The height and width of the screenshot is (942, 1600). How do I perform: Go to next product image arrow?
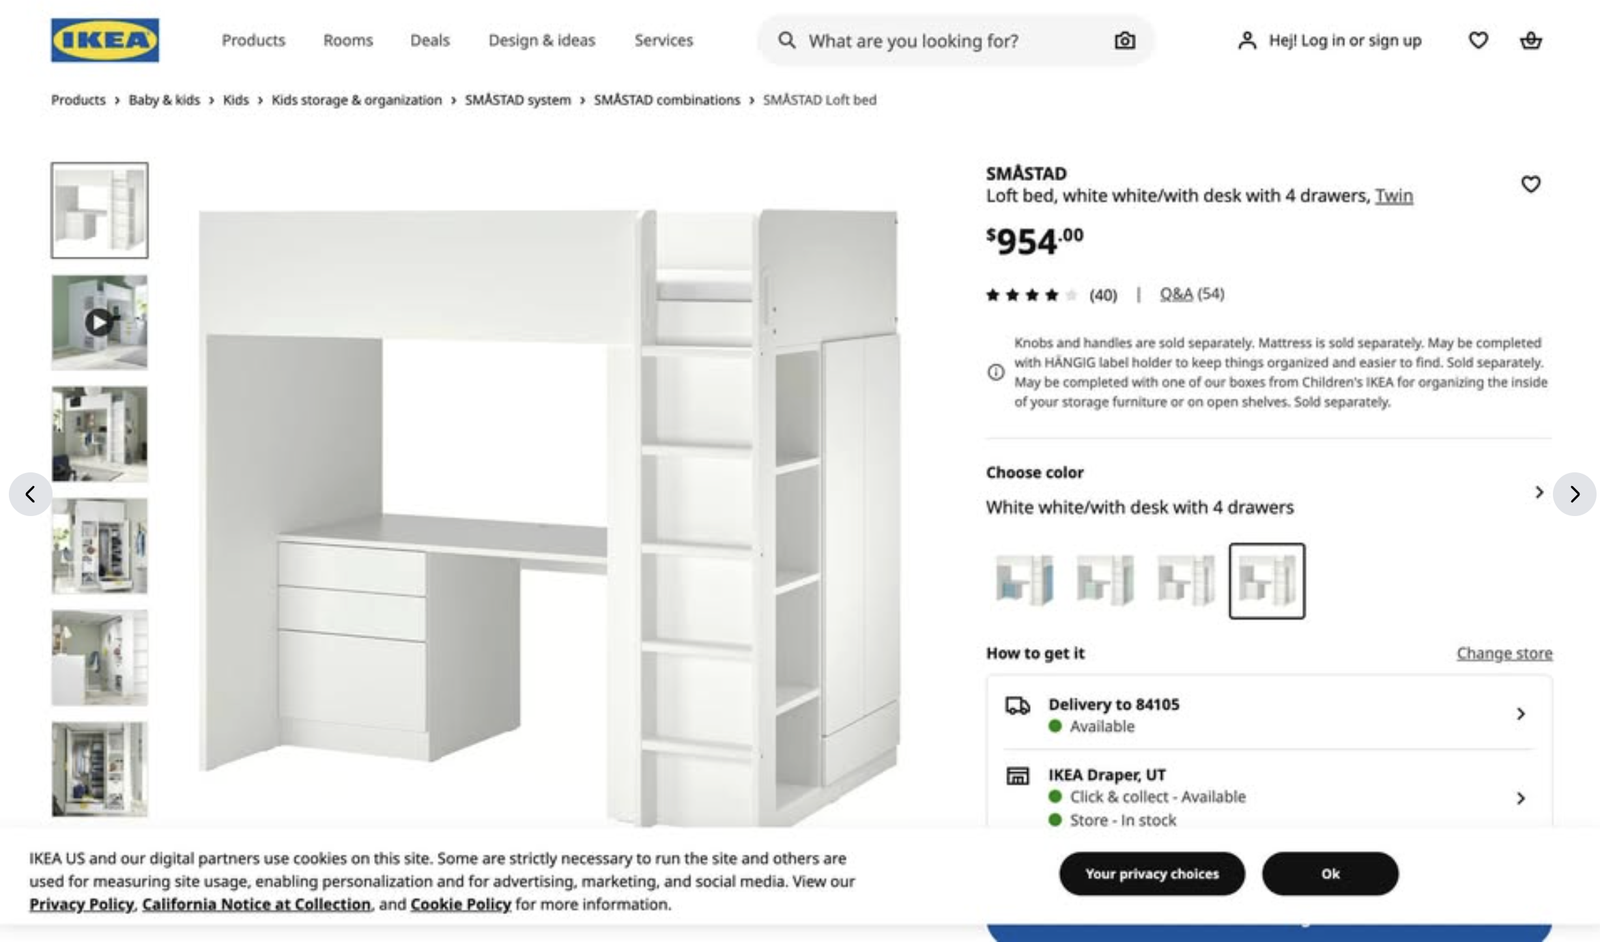pyautogui.click(x=1574, y=494)
